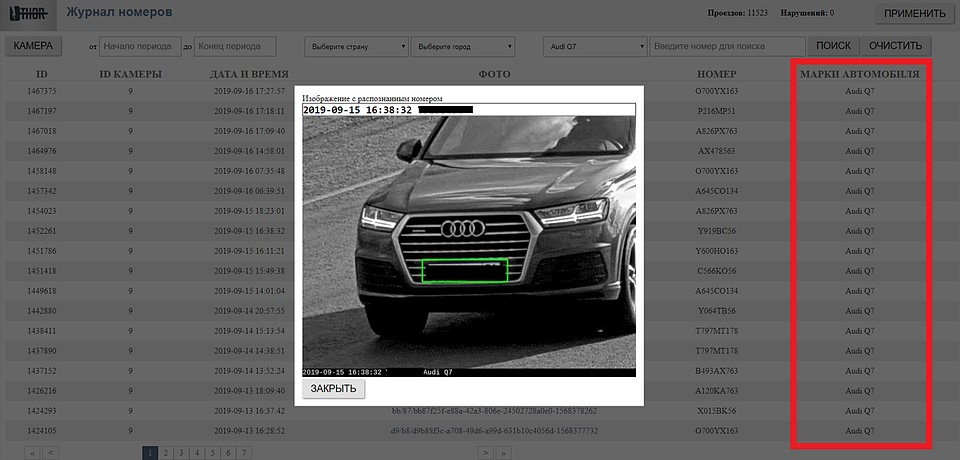The image size is (960, 460).
Task: Open page 3 of the journal
Action: (x=181, y=453)
